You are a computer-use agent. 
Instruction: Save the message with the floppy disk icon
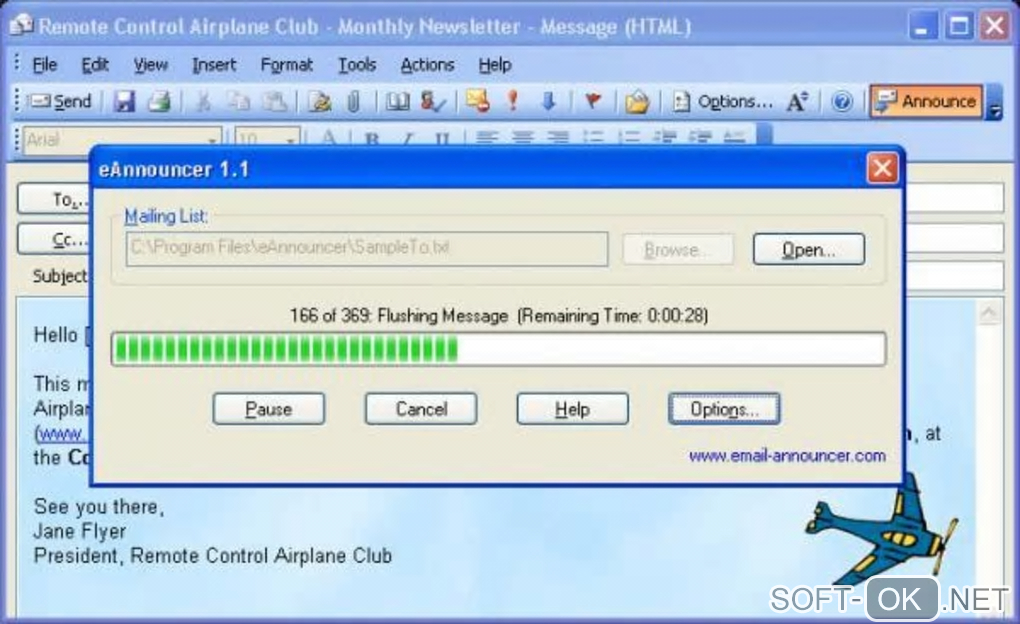tap(124, 102)
